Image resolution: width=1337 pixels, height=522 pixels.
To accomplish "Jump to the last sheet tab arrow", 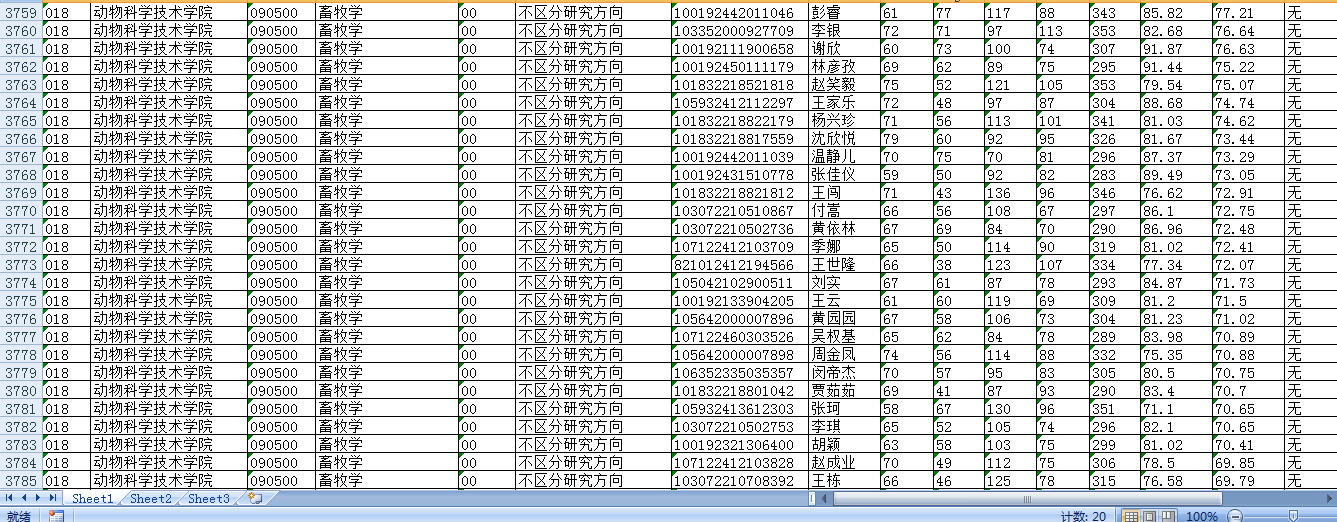I will (x=53, y=498).
